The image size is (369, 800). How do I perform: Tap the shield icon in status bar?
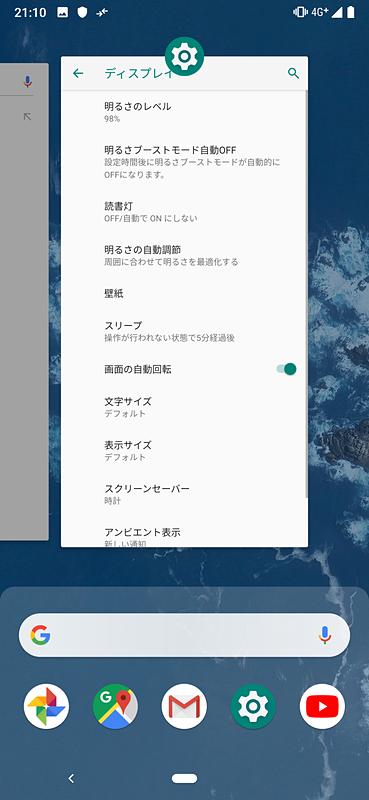click(x=82, y=12)
